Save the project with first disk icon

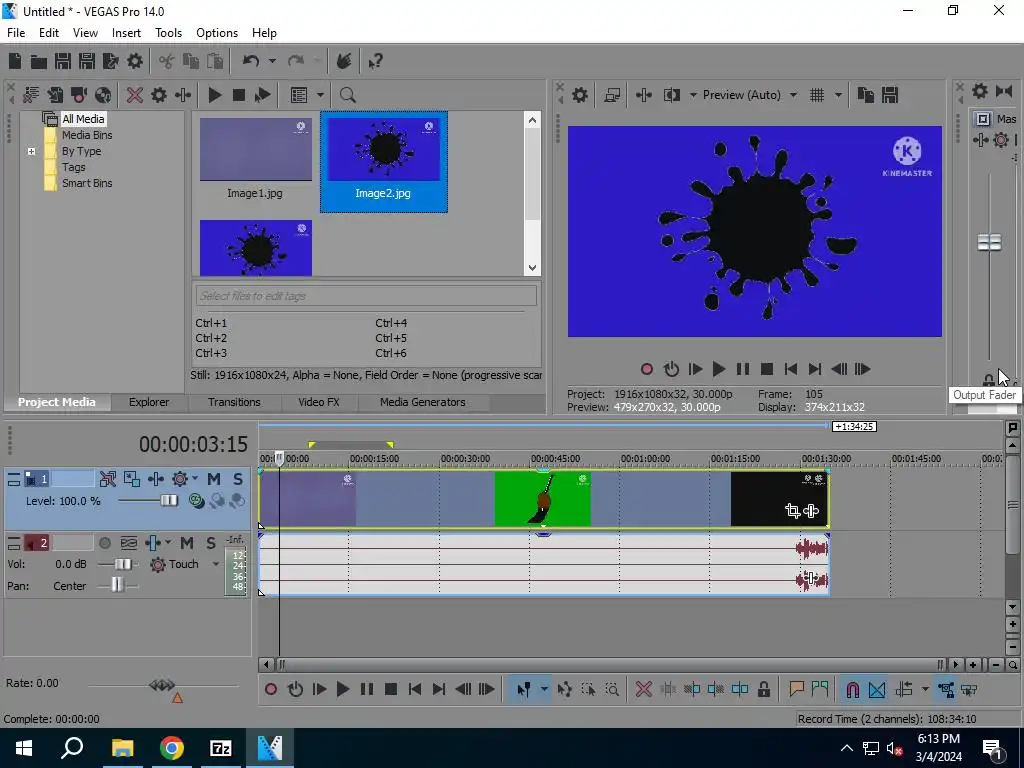[x=63, y=61]
